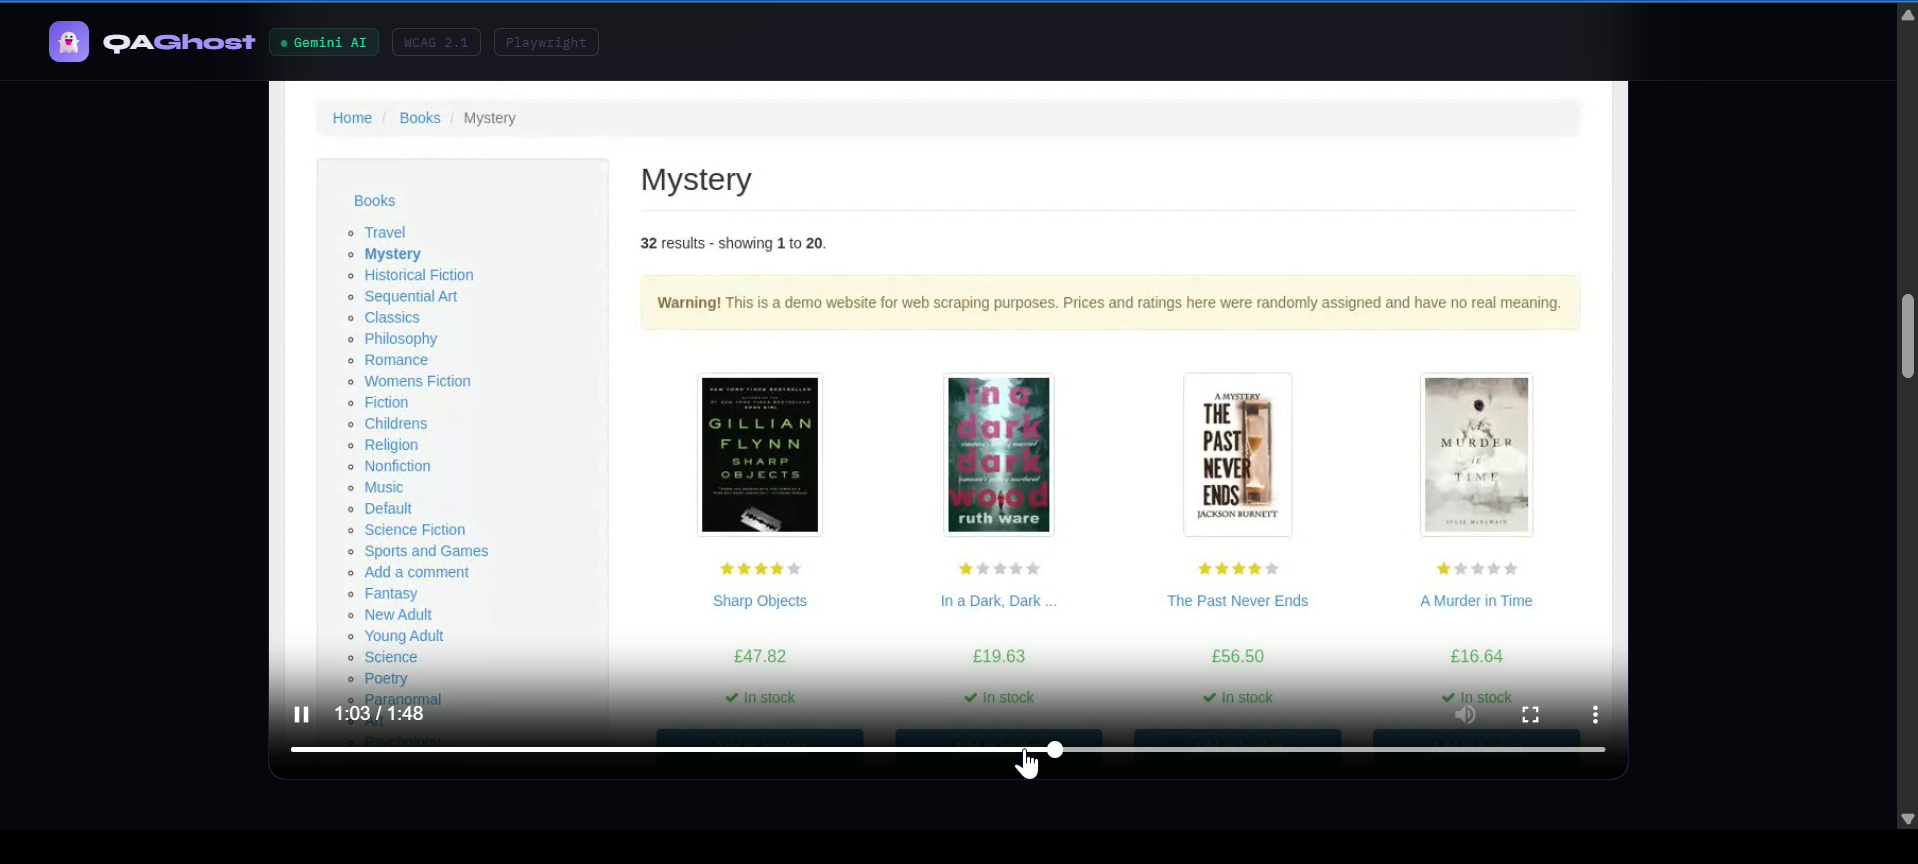Open Sharp Objects book cover
This screenshot has width=1918, height=864.
pos(760,455)
